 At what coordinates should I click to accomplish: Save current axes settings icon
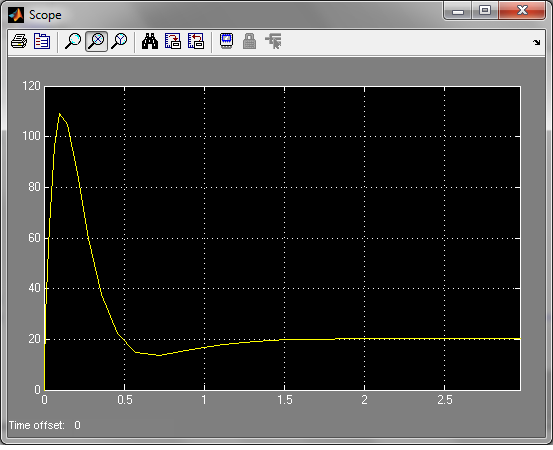tap(173, 41)
